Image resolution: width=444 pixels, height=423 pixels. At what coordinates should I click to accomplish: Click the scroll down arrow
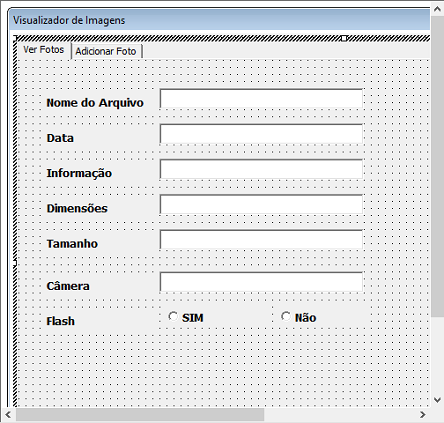[437, 400]
